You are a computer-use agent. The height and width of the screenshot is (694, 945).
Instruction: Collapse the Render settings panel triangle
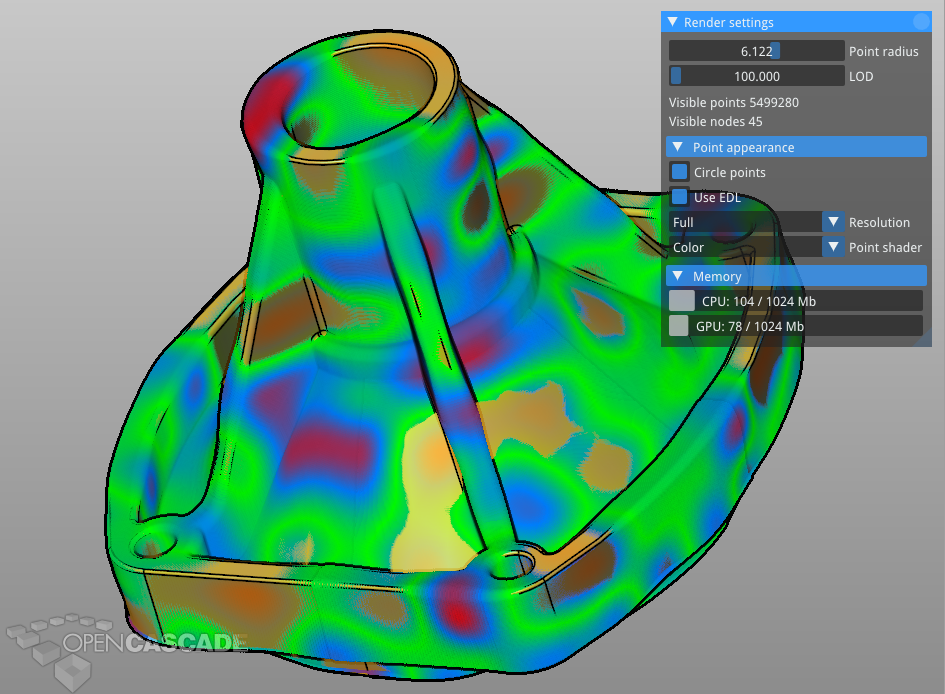(x=673, y=22)
